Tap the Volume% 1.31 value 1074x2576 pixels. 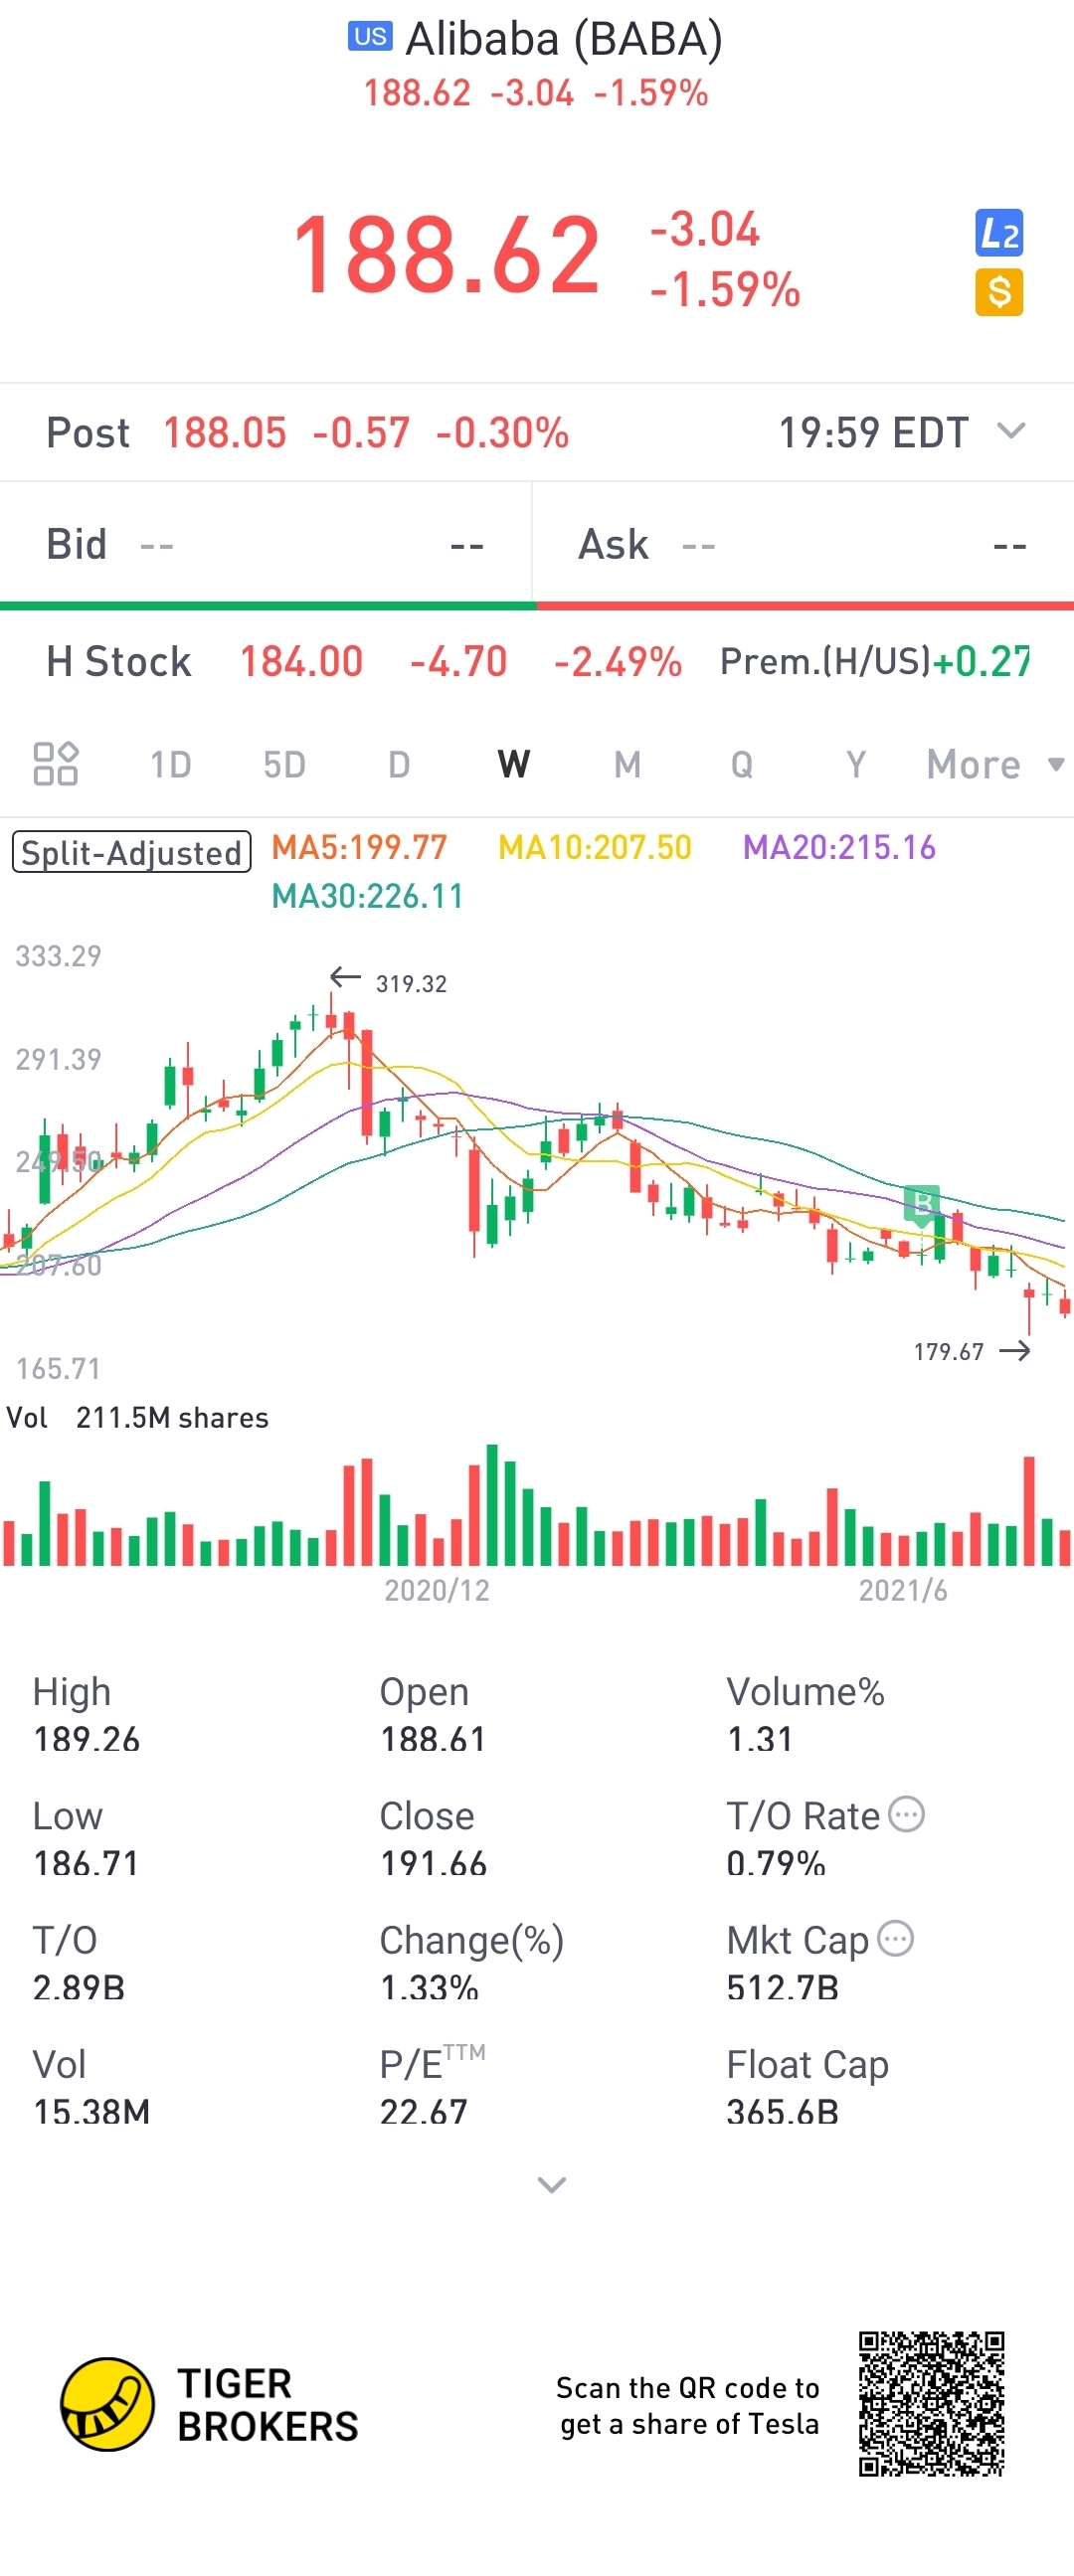pos(760,1739)
